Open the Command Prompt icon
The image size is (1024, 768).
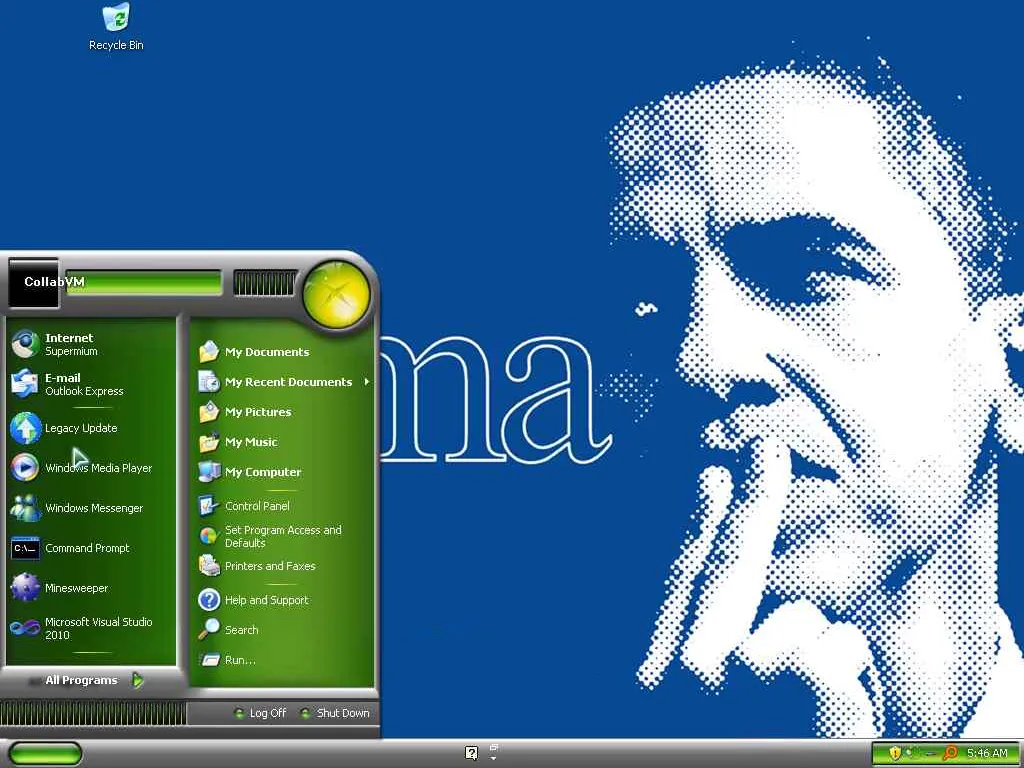[x=25, y=548]
